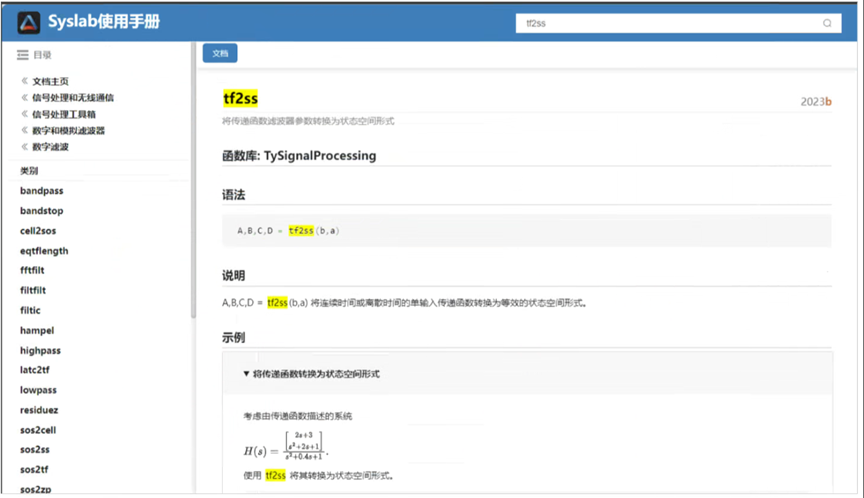Open the 文档 tab
This screenshot has width=864, height=498.
[x=220, y=53]
